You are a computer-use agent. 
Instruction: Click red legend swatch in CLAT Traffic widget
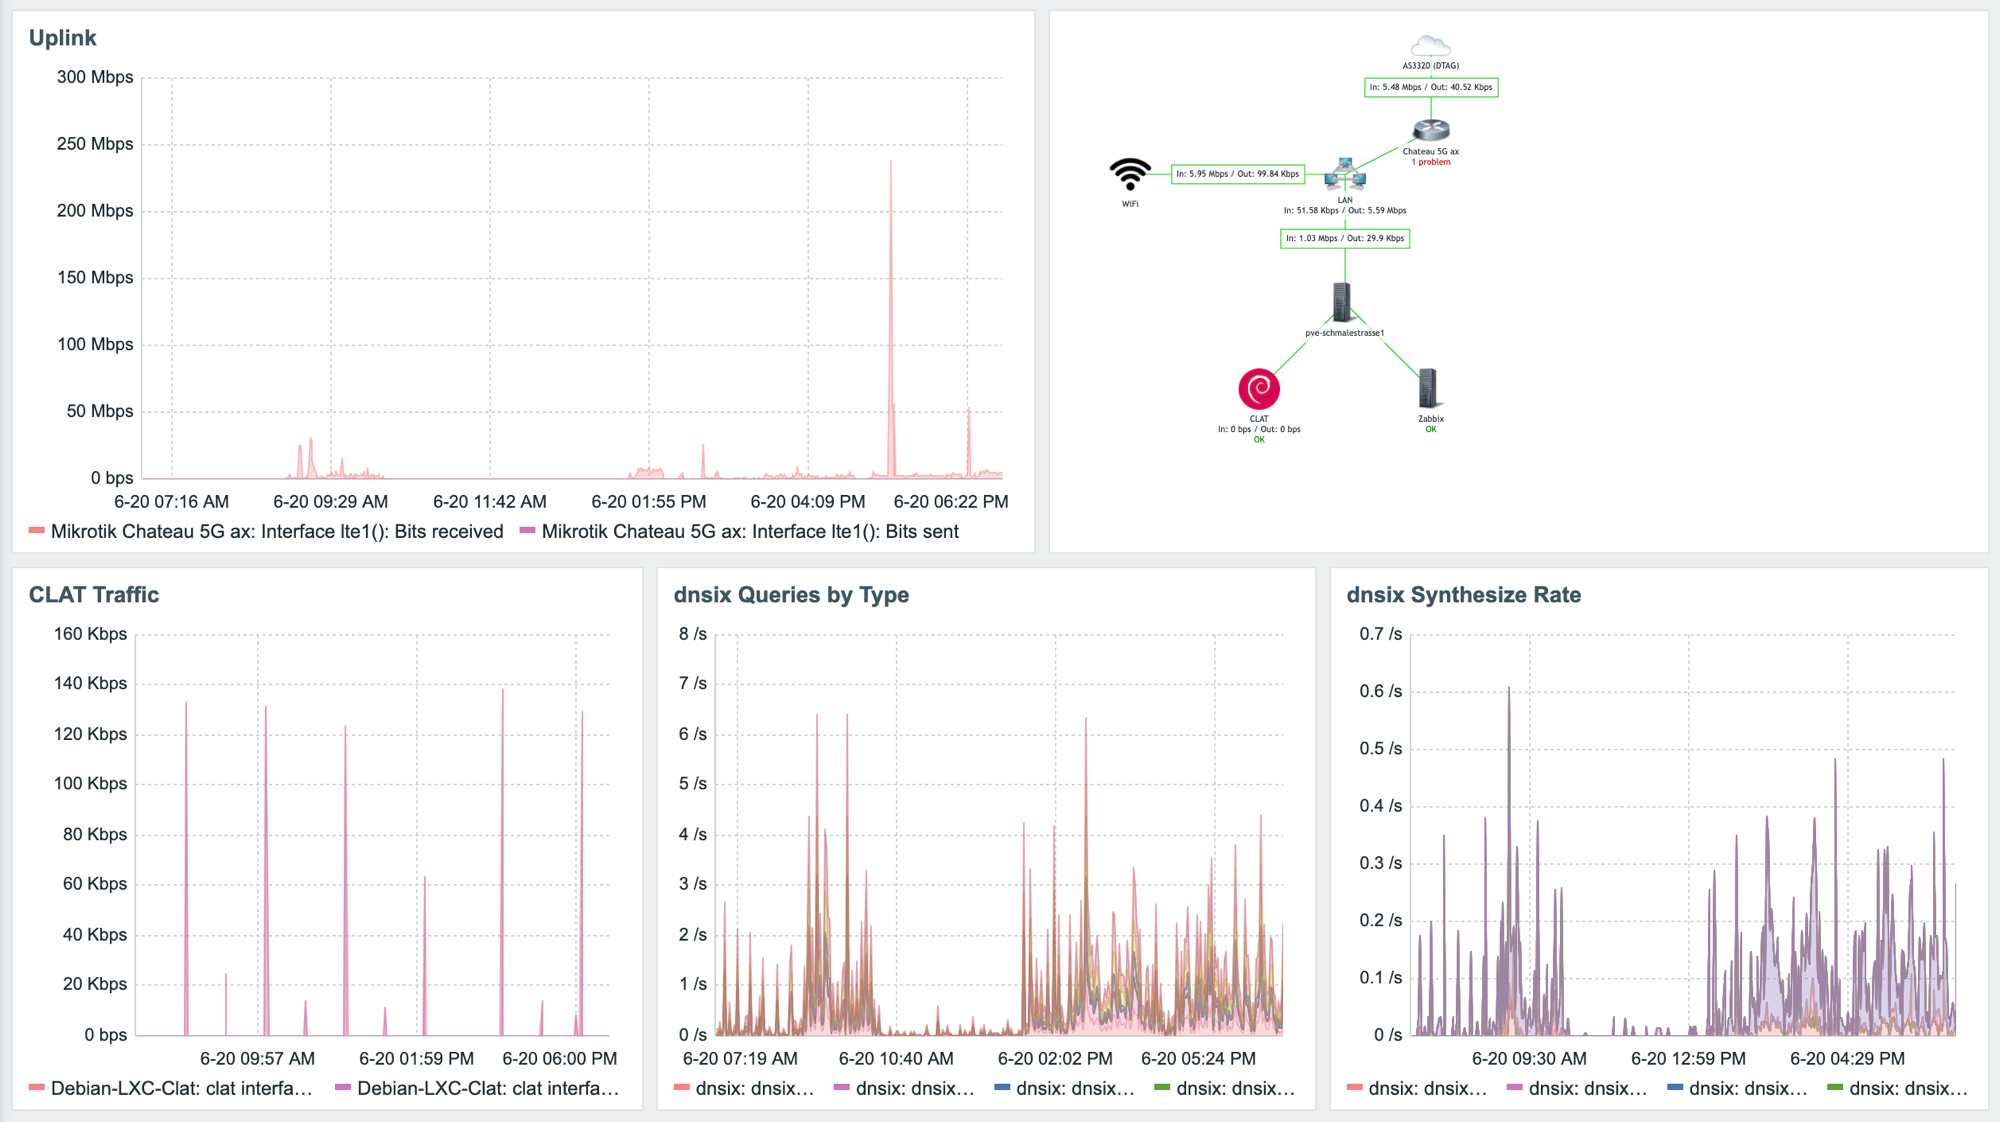(37, 1088)
